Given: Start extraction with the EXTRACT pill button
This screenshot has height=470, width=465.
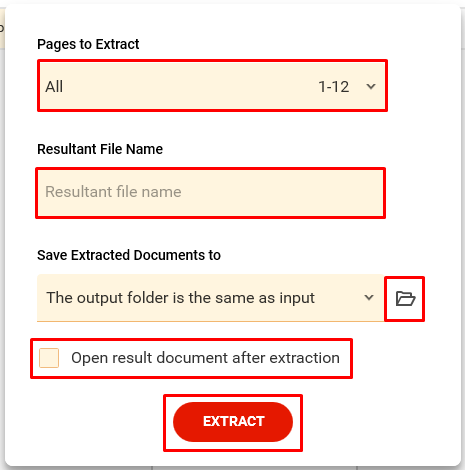Looking at the screenshot, I should pos(233,422).
